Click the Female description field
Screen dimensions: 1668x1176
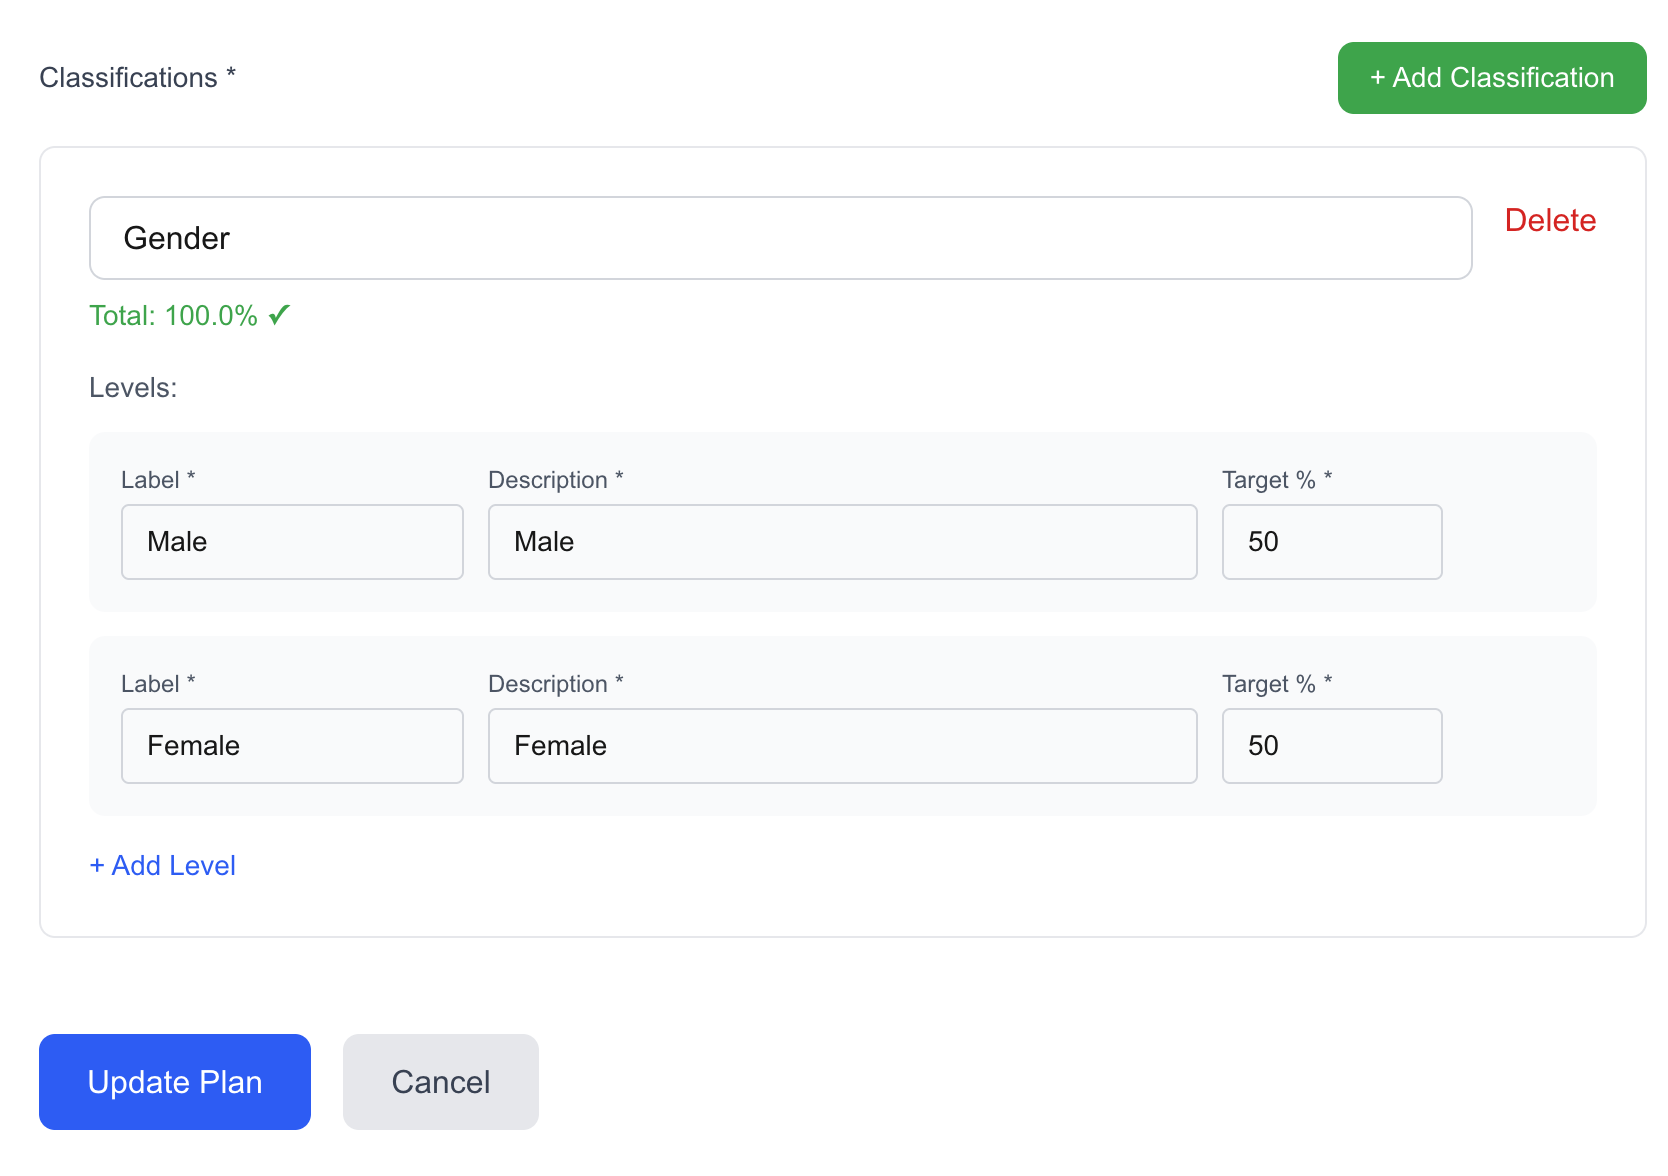coord(842,745)
